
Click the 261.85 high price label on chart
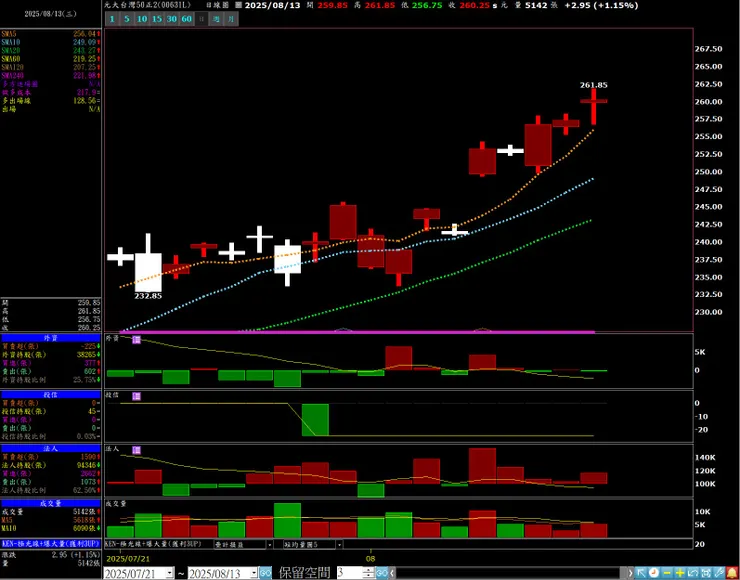[593, 85]
